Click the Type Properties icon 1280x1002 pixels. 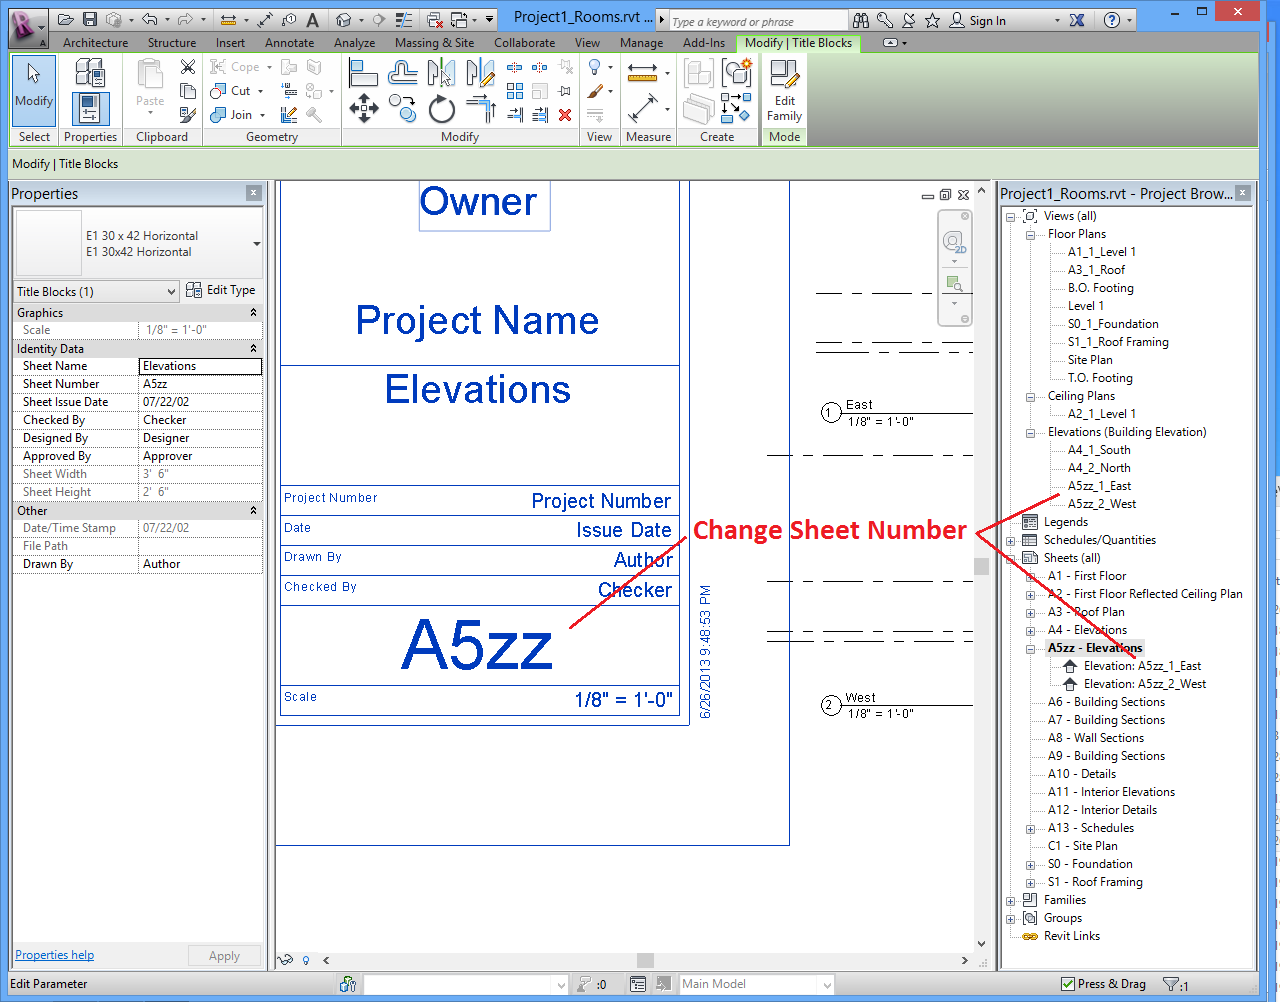pyautogui.click(x=89, y=73)
